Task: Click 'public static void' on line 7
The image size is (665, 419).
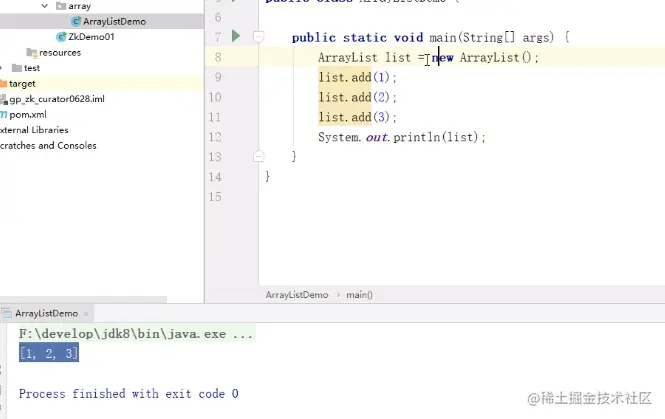Action: 358,37
